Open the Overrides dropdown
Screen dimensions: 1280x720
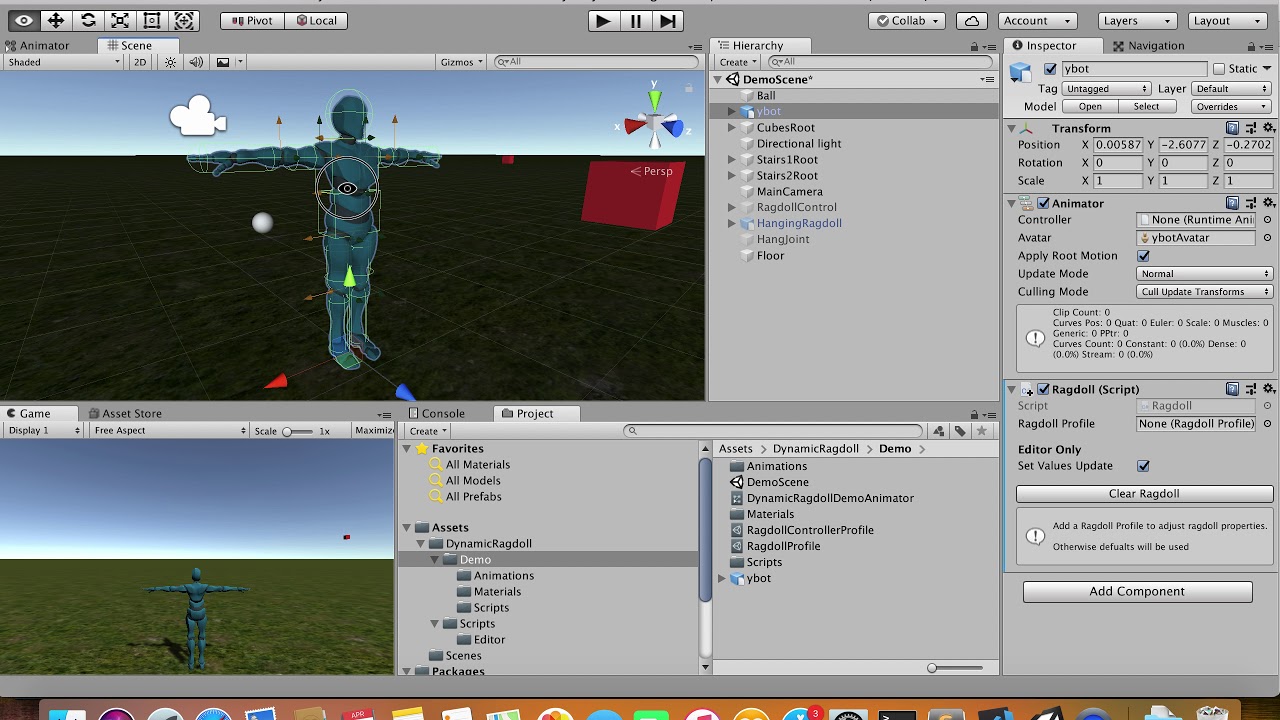1232,106
